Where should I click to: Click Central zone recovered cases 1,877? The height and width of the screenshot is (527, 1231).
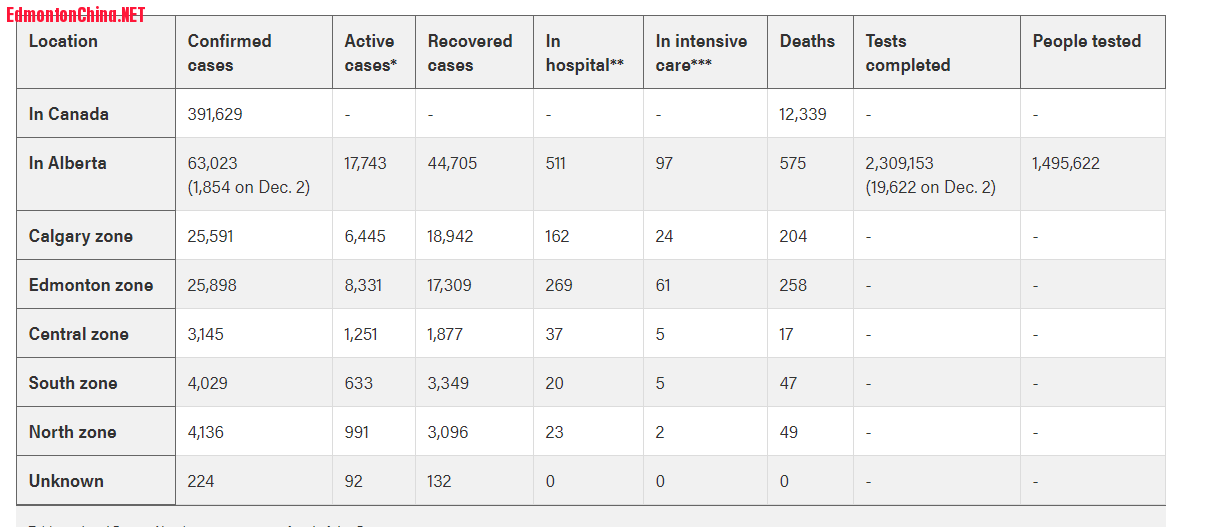446,334
